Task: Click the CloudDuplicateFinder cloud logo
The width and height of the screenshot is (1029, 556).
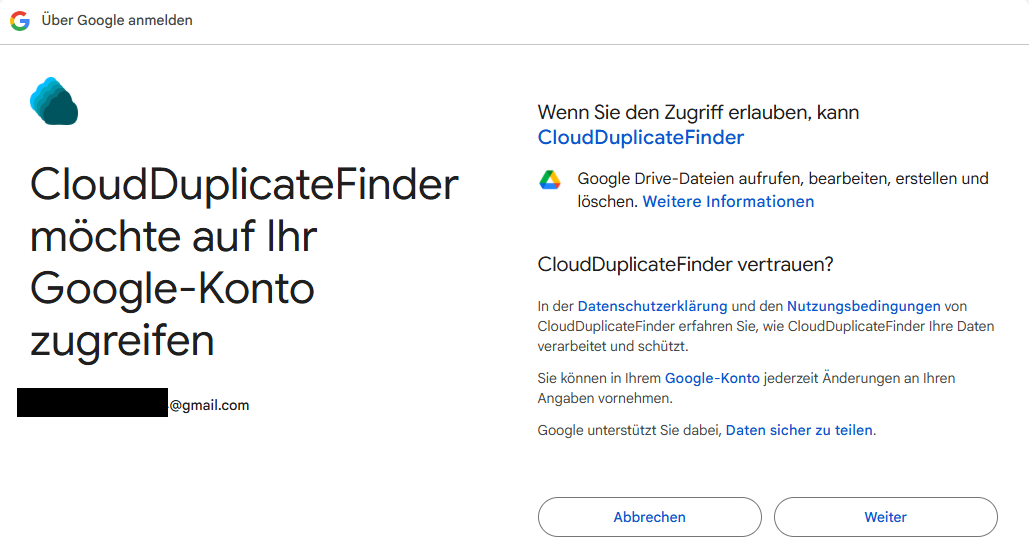Action: point(54,102)
